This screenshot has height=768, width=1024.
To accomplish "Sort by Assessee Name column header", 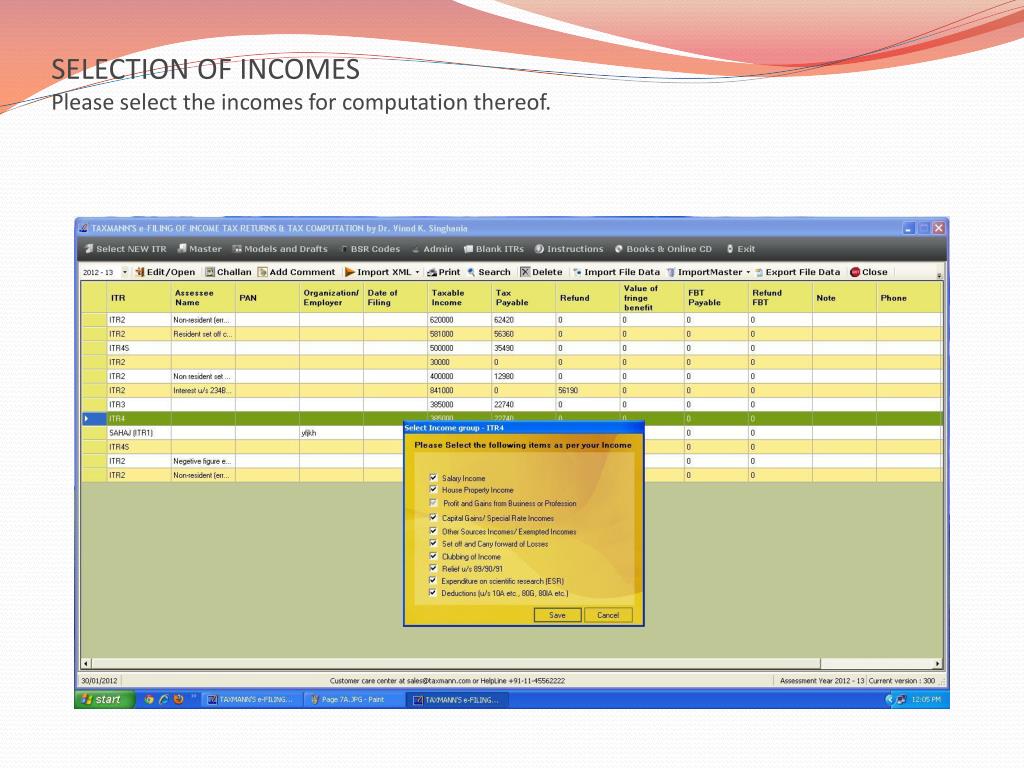I will click(202, 298).
